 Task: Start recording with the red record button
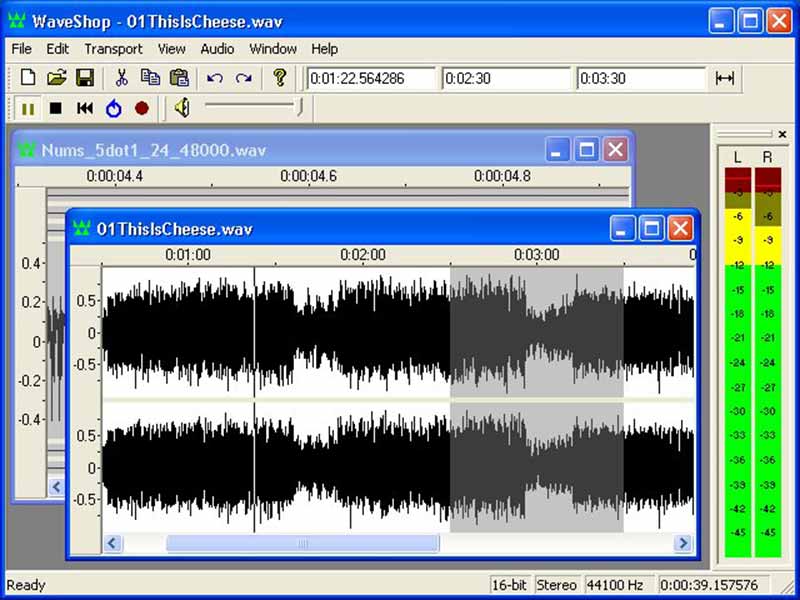[141, 108]
